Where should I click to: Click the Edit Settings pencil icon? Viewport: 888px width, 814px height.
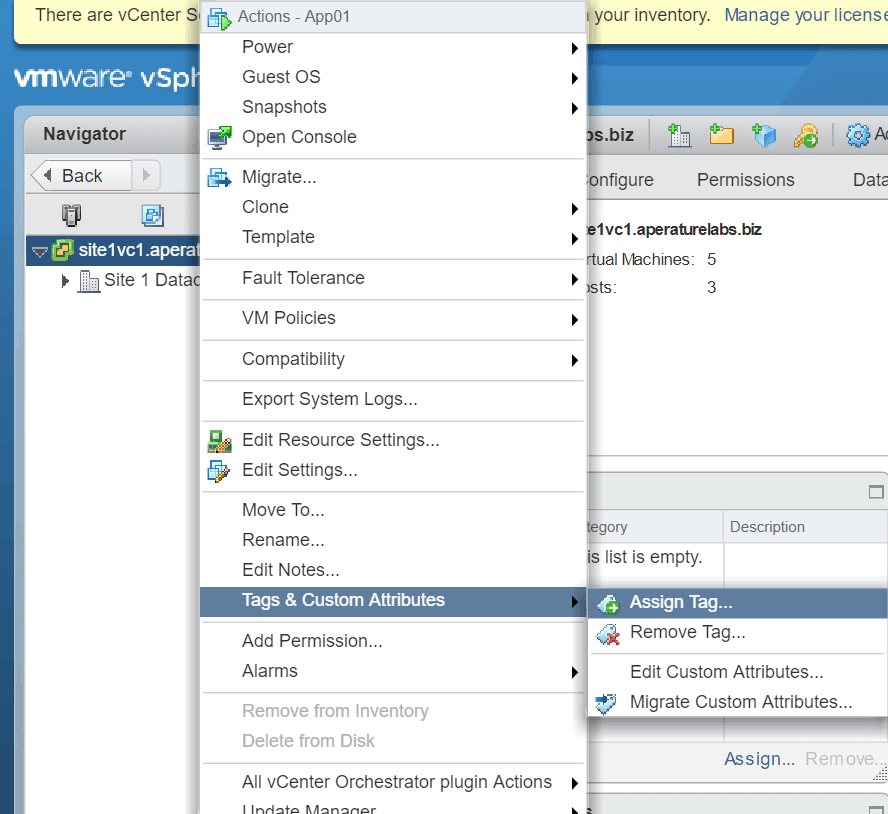click(219, 471)
